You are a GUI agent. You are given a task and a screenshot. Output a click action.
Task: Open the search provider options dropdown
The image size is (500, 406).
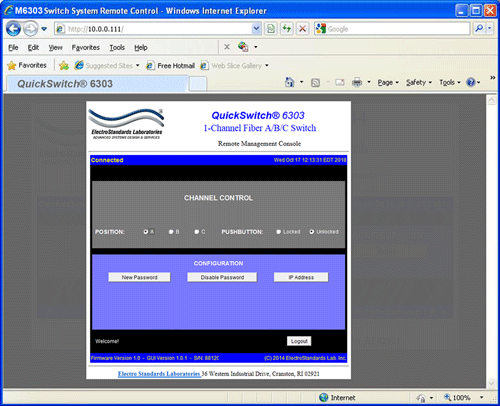(x=489, y=29)
